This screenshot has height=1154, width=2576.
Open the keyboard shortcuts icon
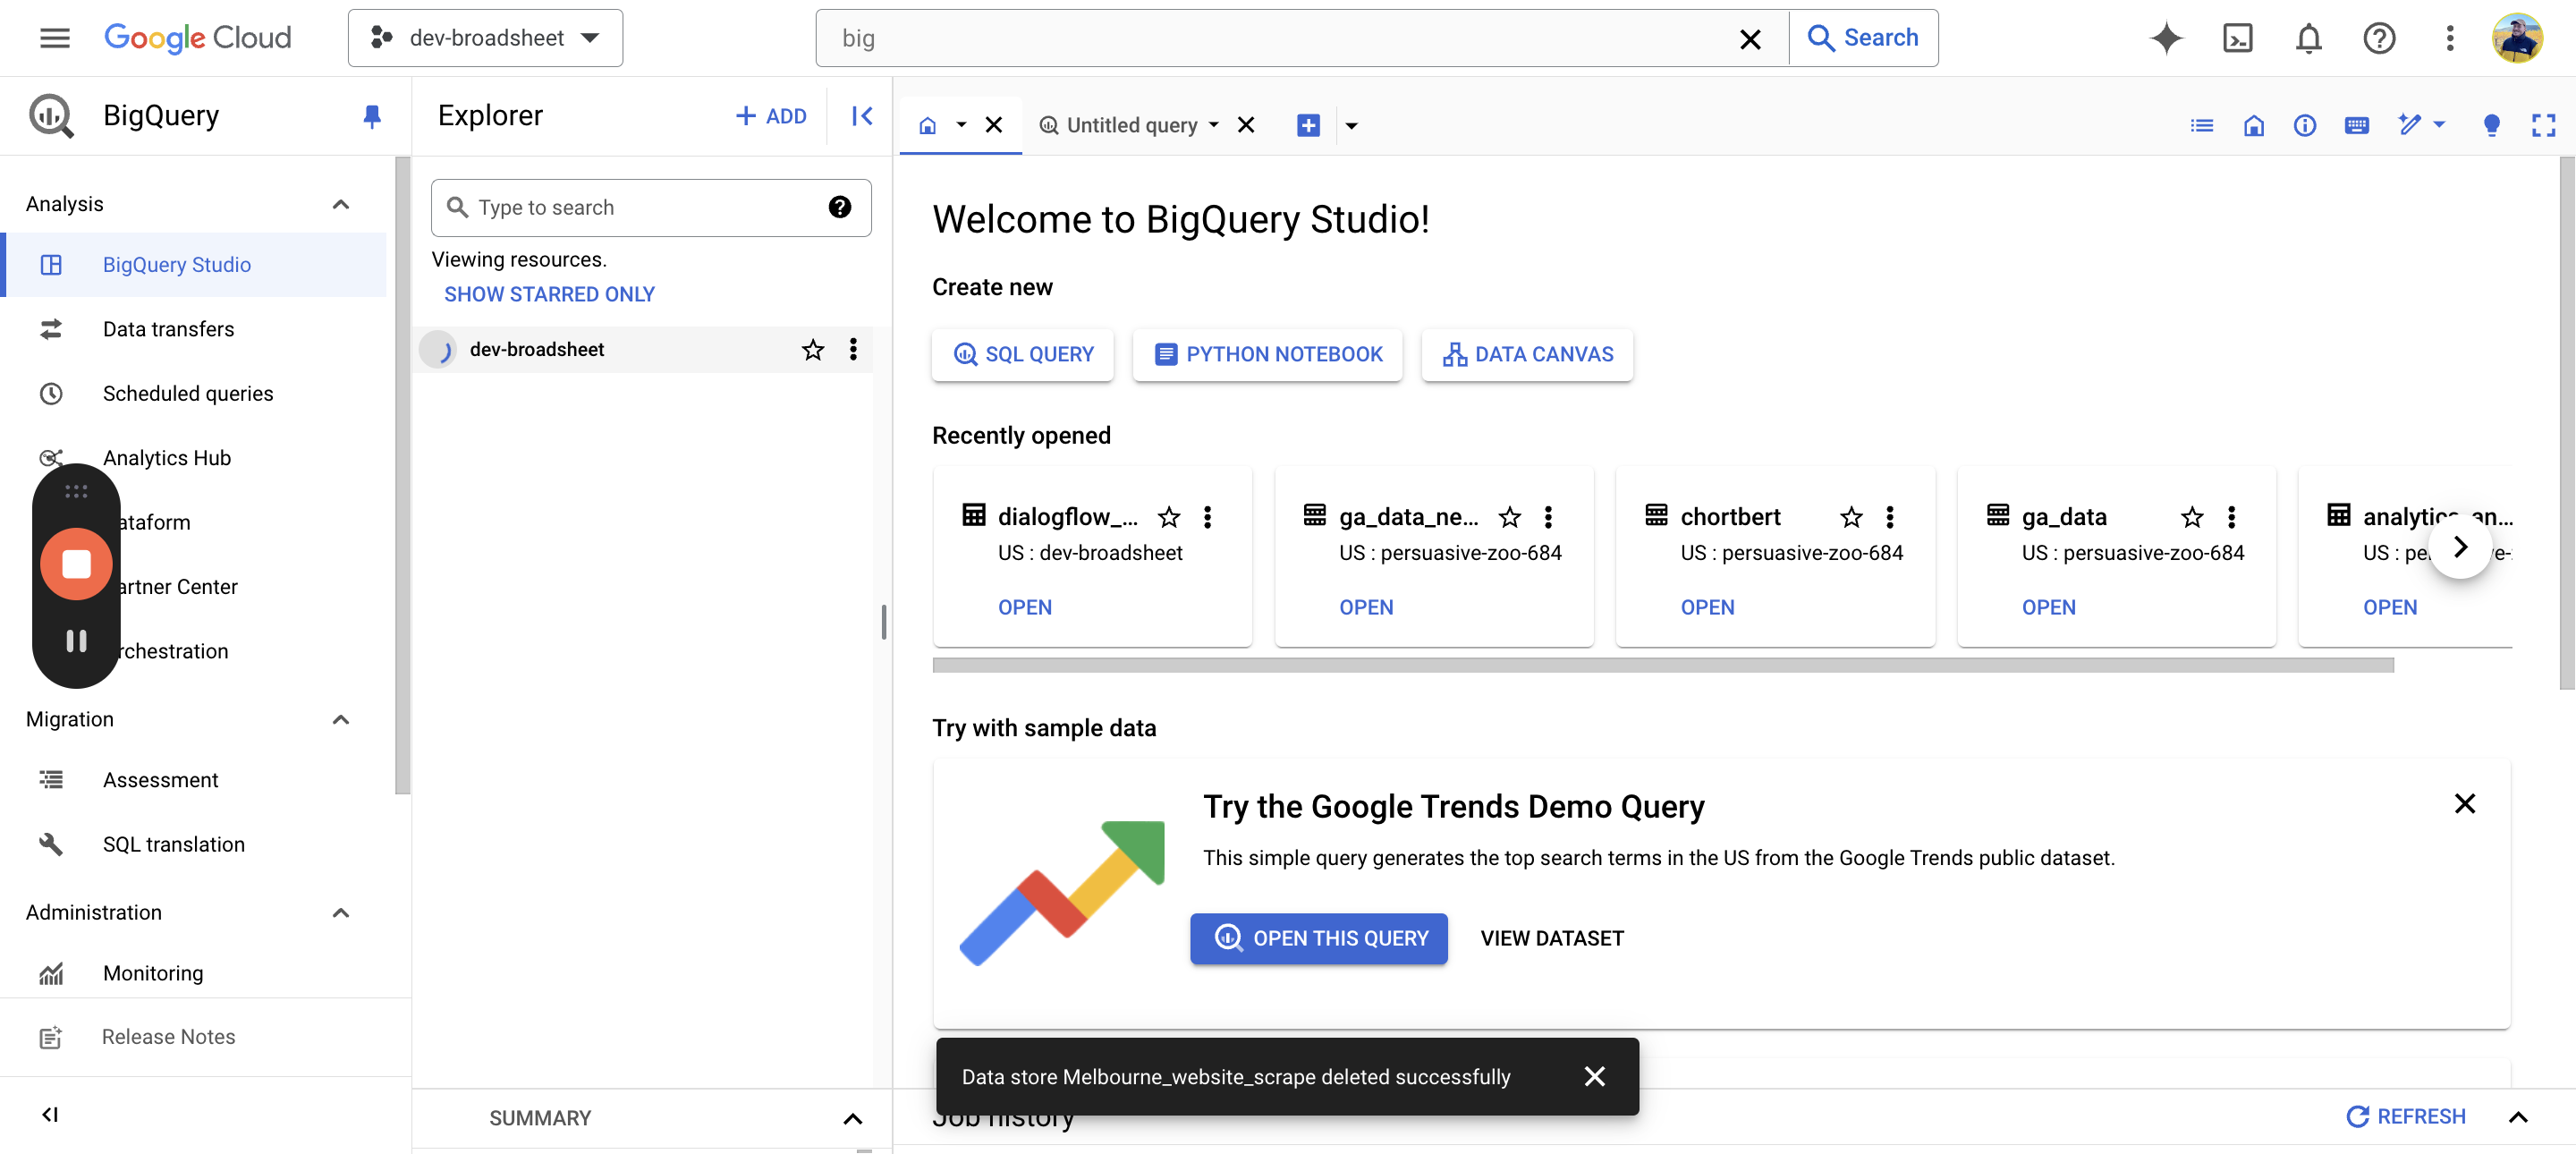2356,125
